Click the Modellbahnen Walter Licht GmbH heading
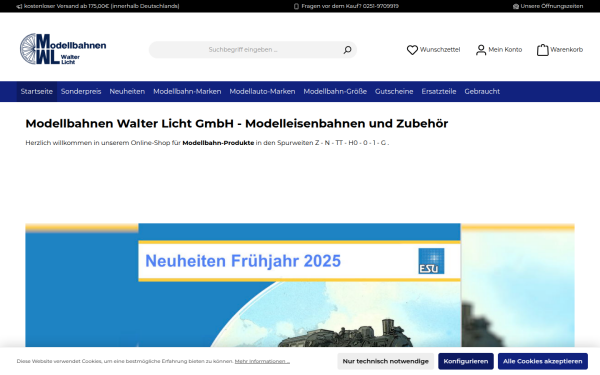This screenshot has height=375, width=600. click(236, 124)
